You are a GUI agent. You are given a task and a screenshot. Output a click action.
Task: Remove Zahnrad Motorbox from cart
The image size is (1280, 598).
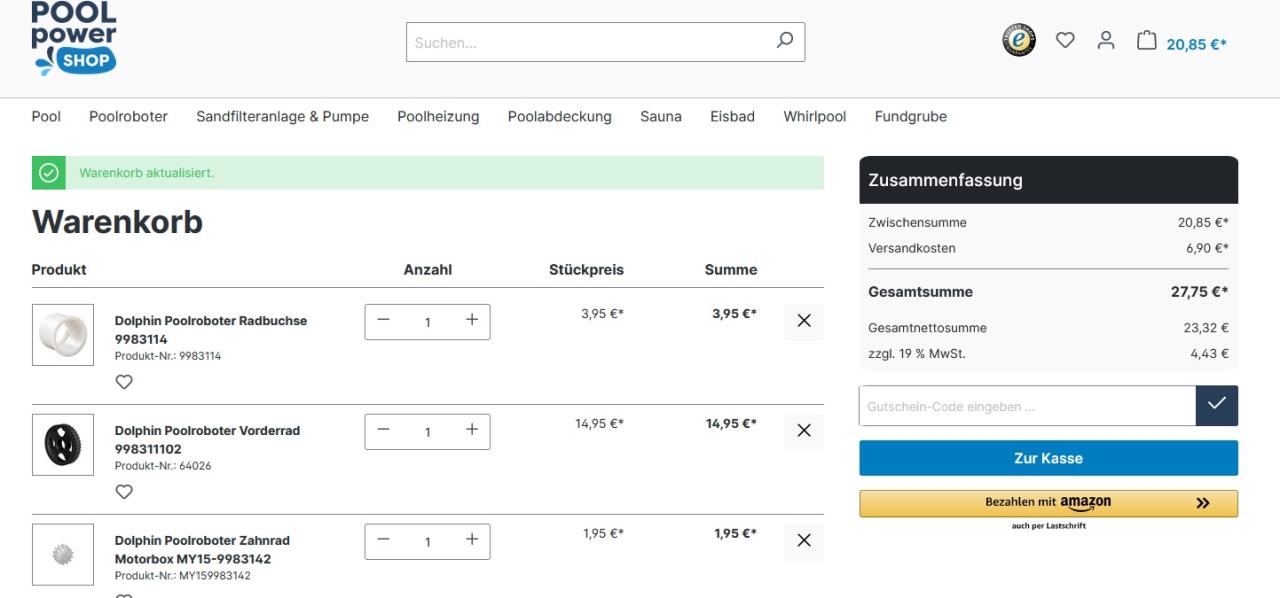click(804, 541)
